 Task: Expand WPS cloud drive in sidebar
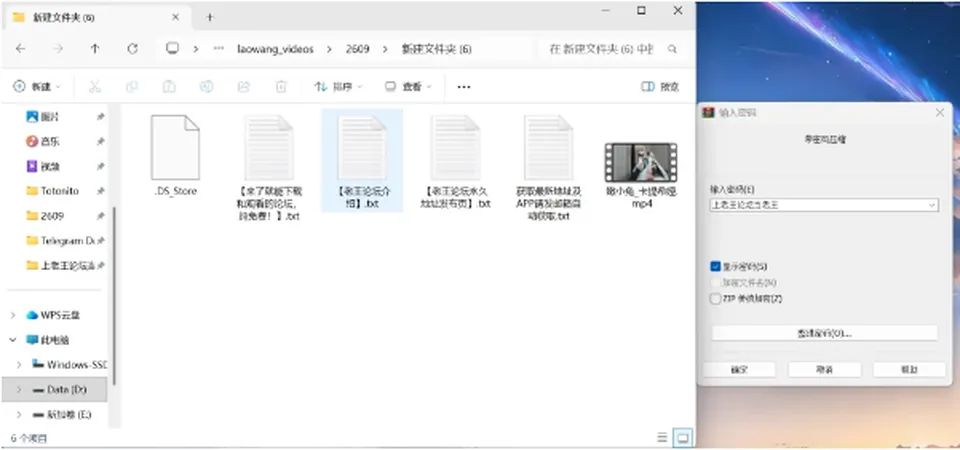13,315
